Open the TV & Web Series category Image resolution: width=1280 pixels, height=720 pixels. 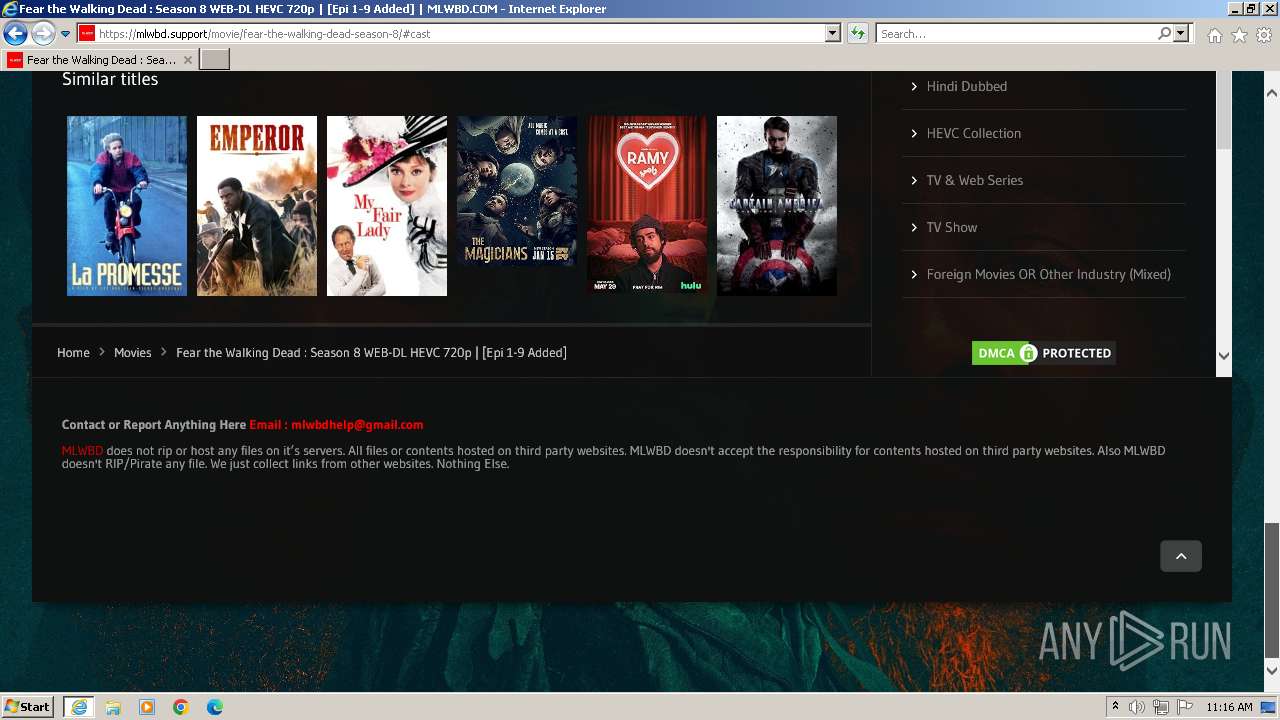[x=974, y=180]
